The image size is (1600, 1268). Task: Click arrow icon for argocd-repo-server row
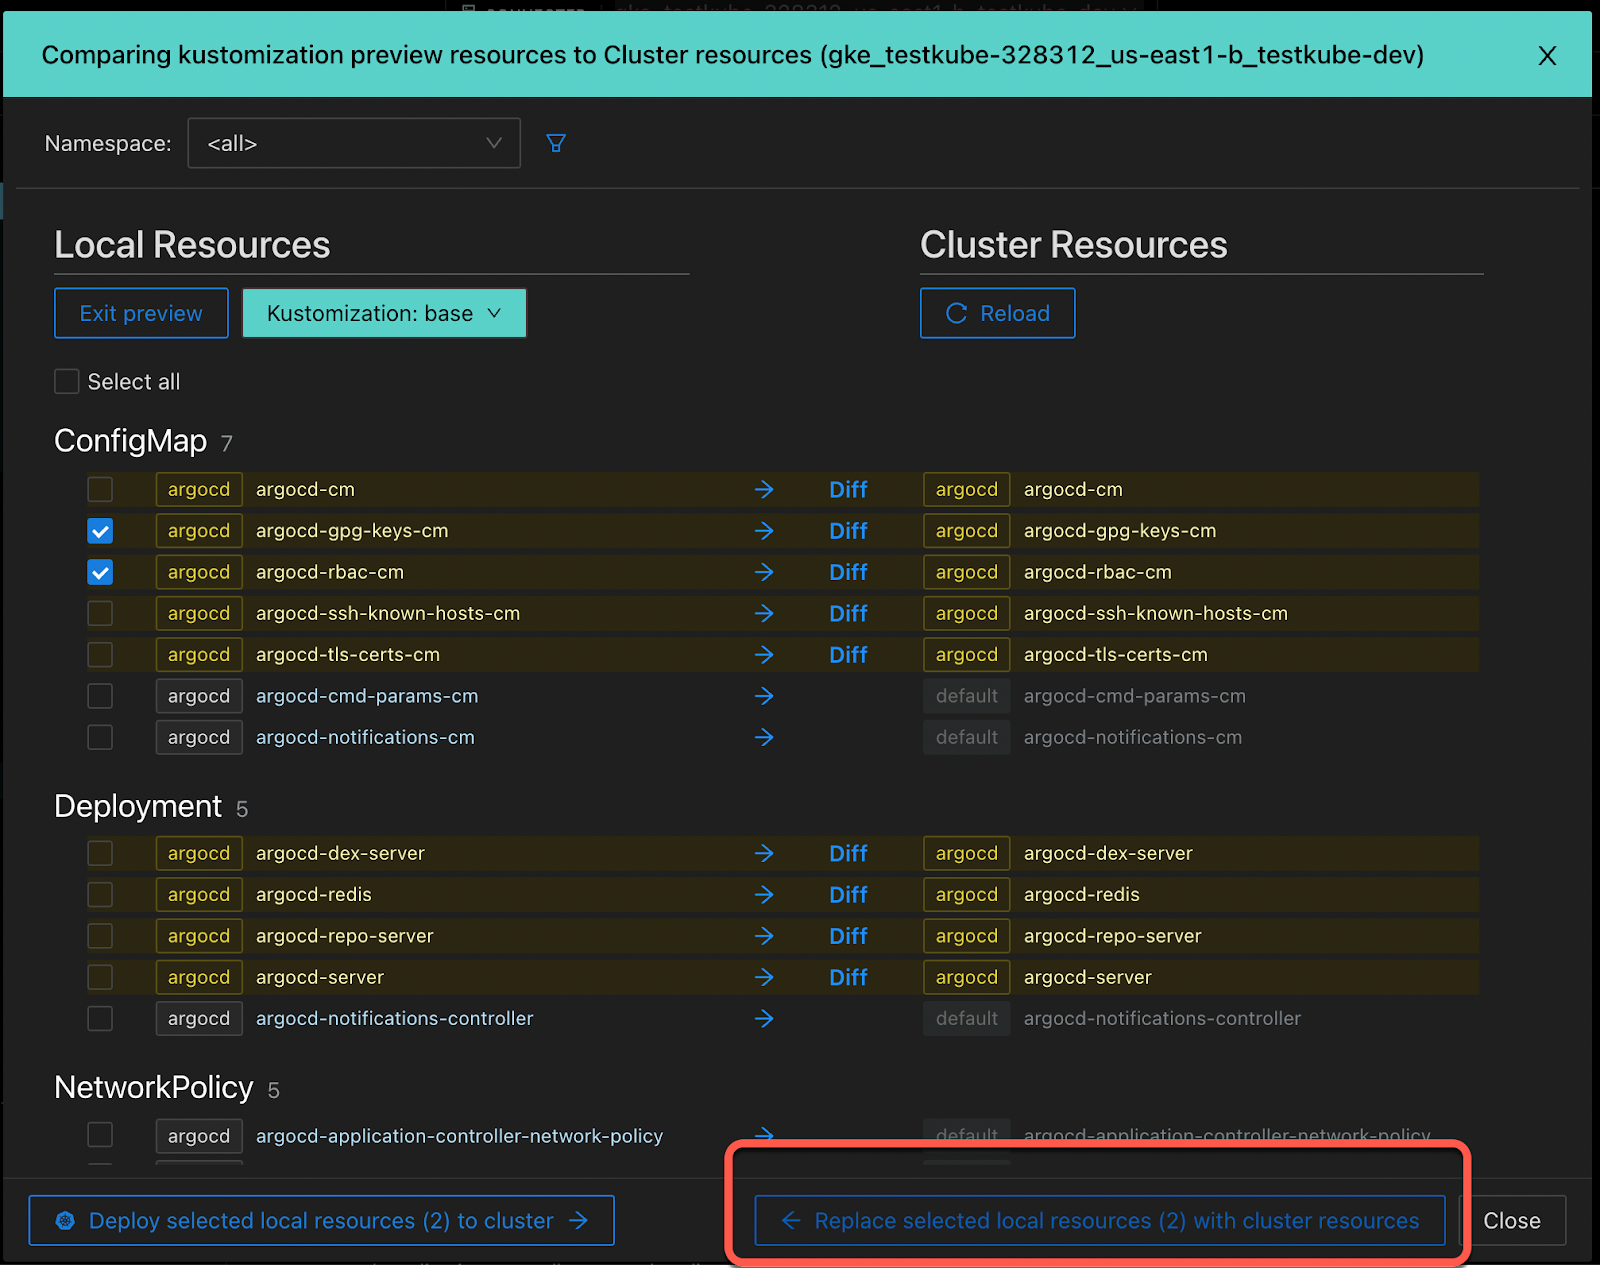(764, 936)
